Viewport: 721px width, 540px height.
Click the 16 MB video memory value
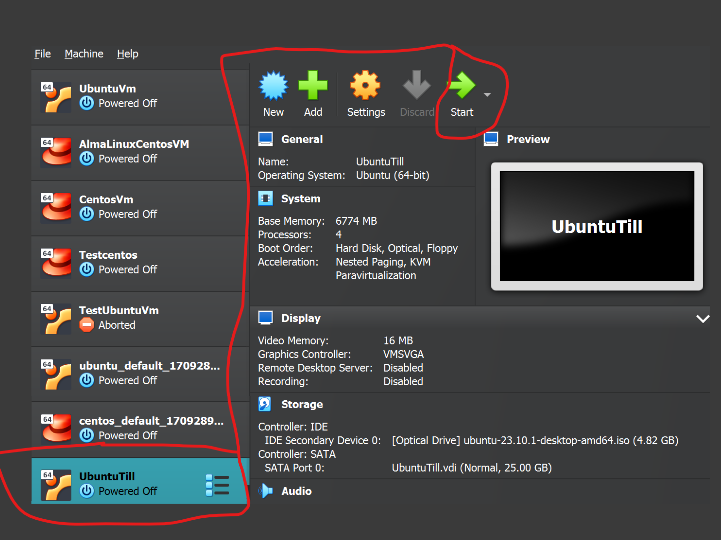pyautogui.click(x=398, y=340)
